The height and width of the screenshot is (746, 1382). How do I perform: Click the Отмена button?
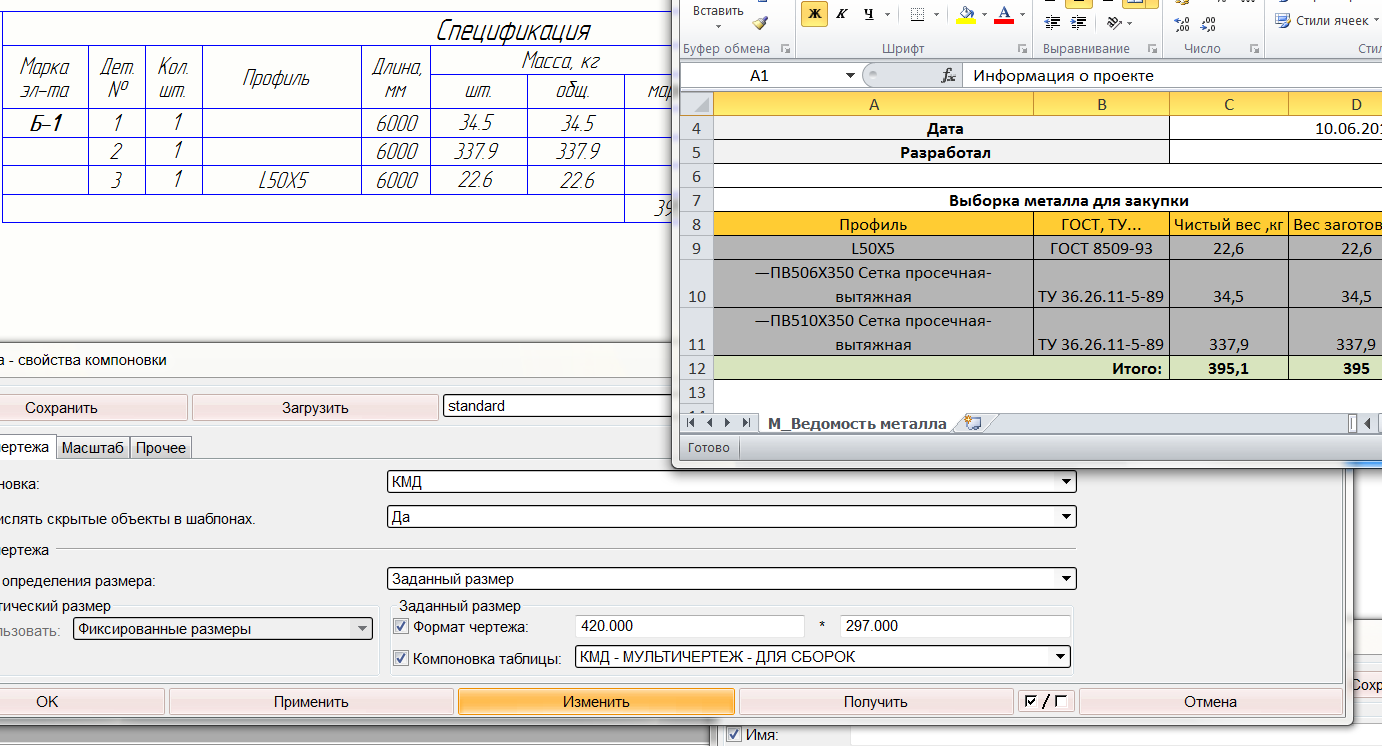click(1210, 702)
